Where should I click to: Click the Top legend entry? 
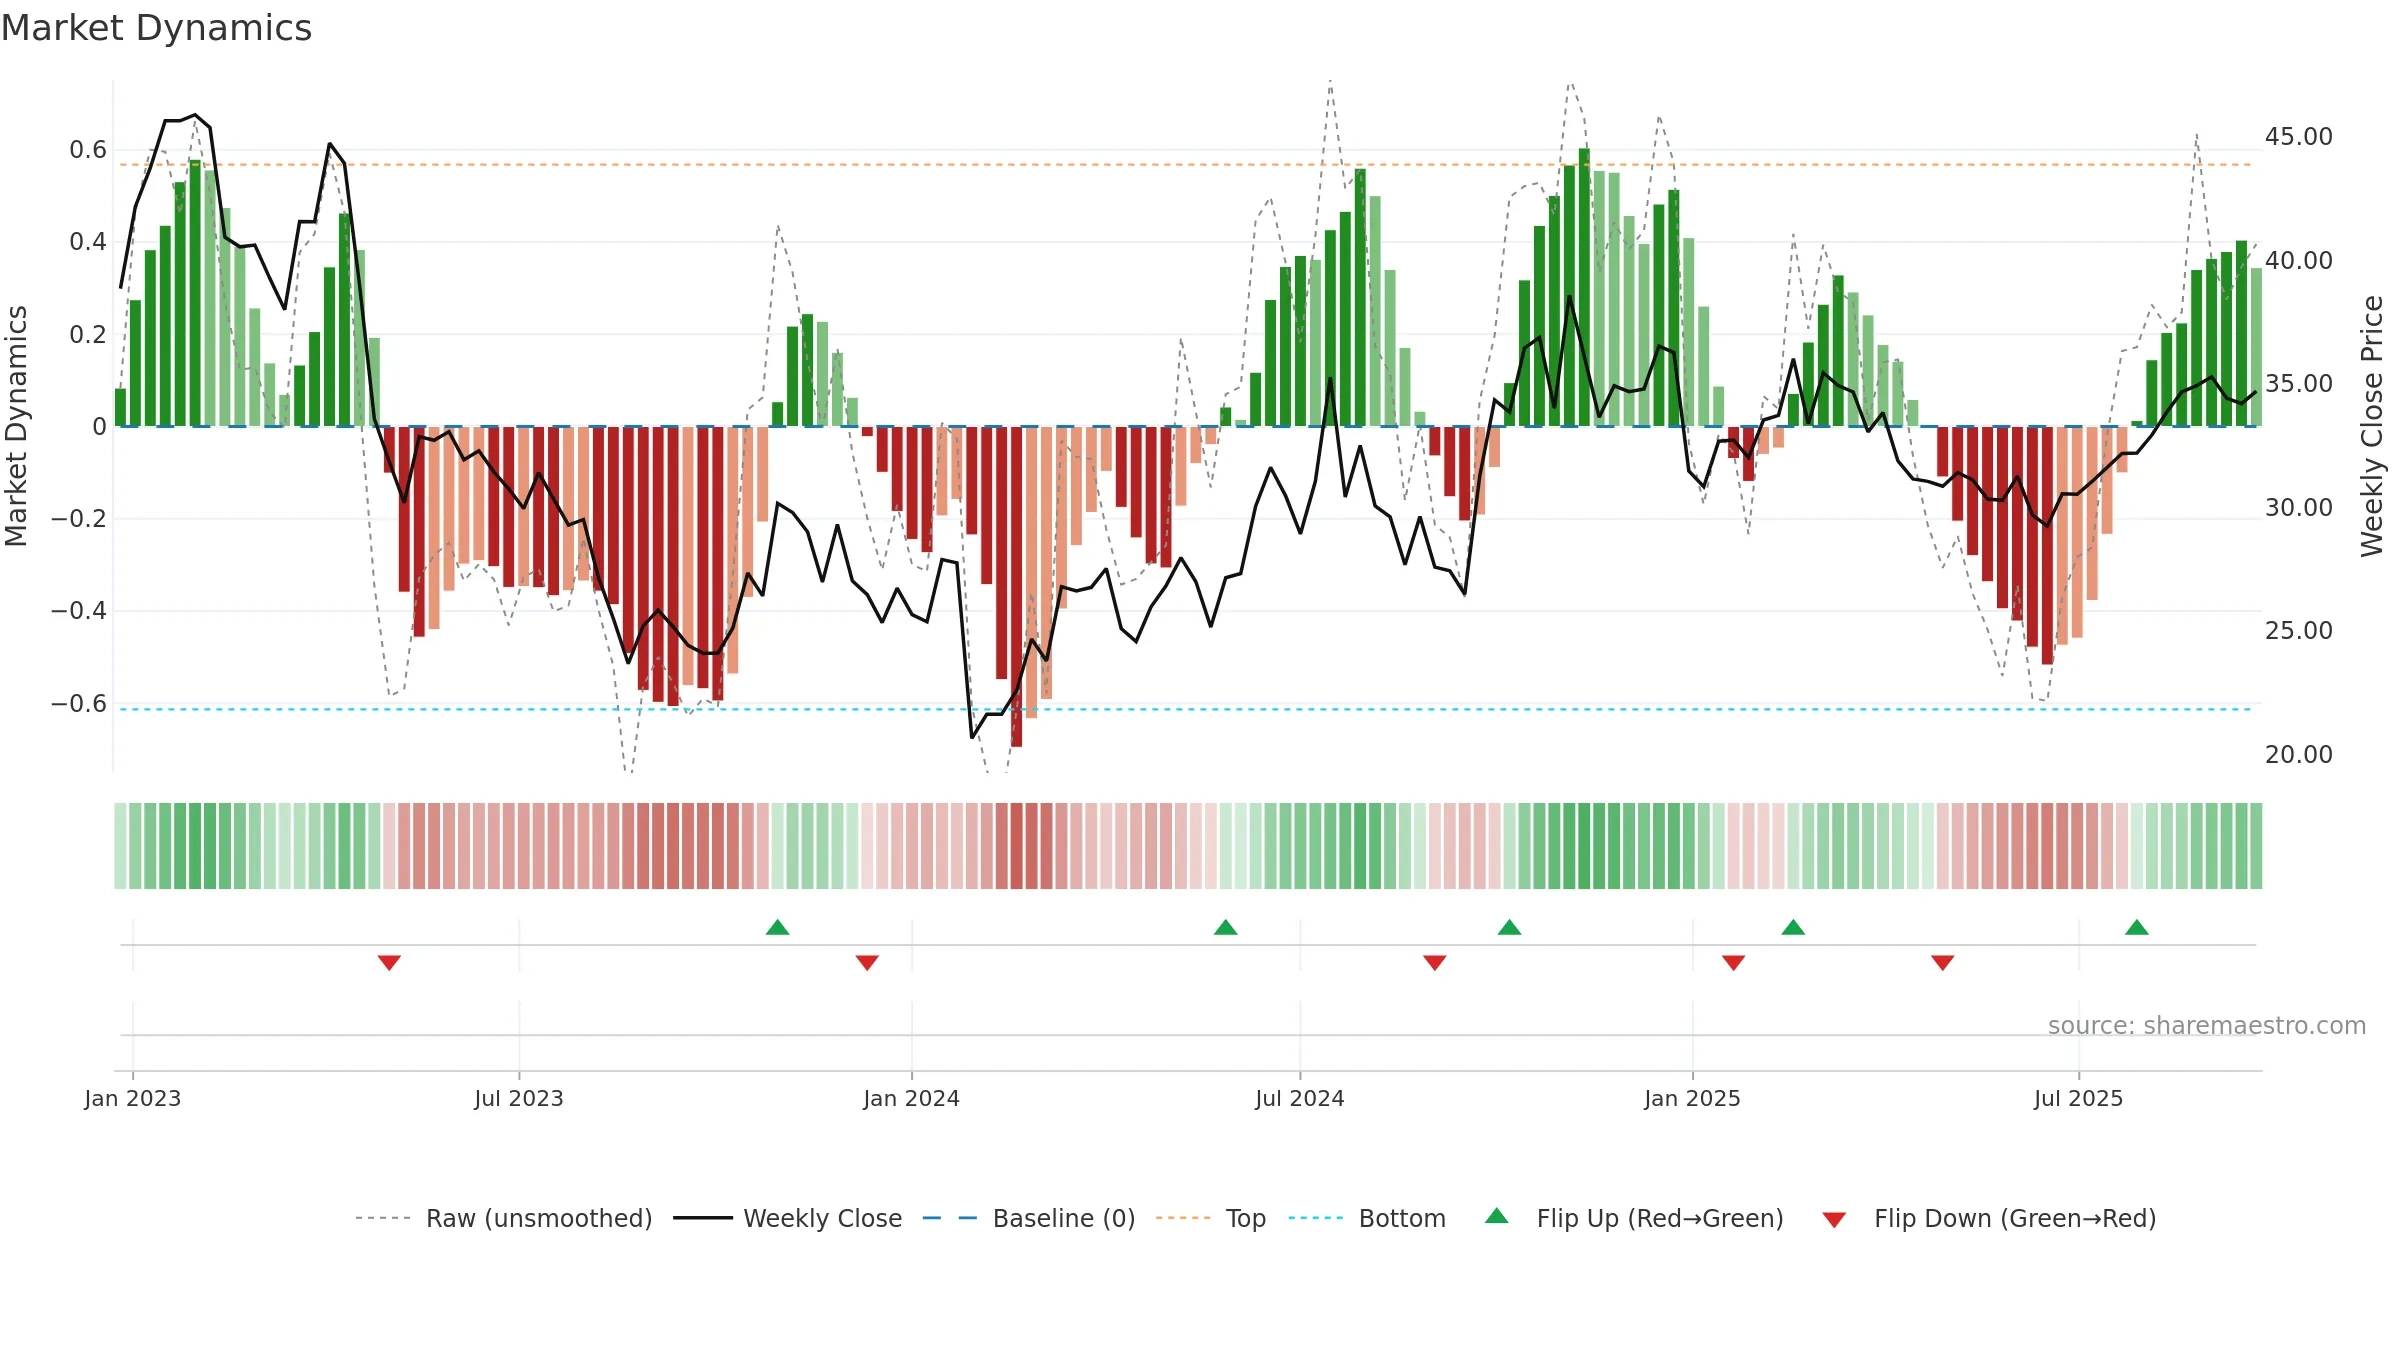(1211, 1218)
